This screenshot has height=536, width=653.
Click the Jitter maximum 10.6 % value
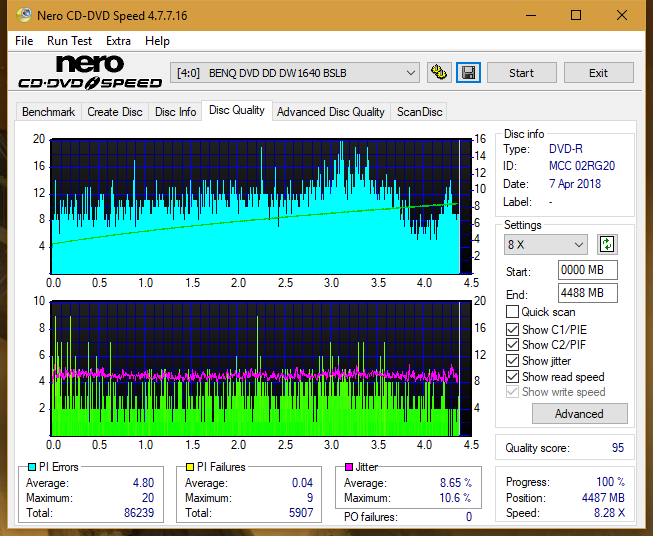tap(456, 498)
